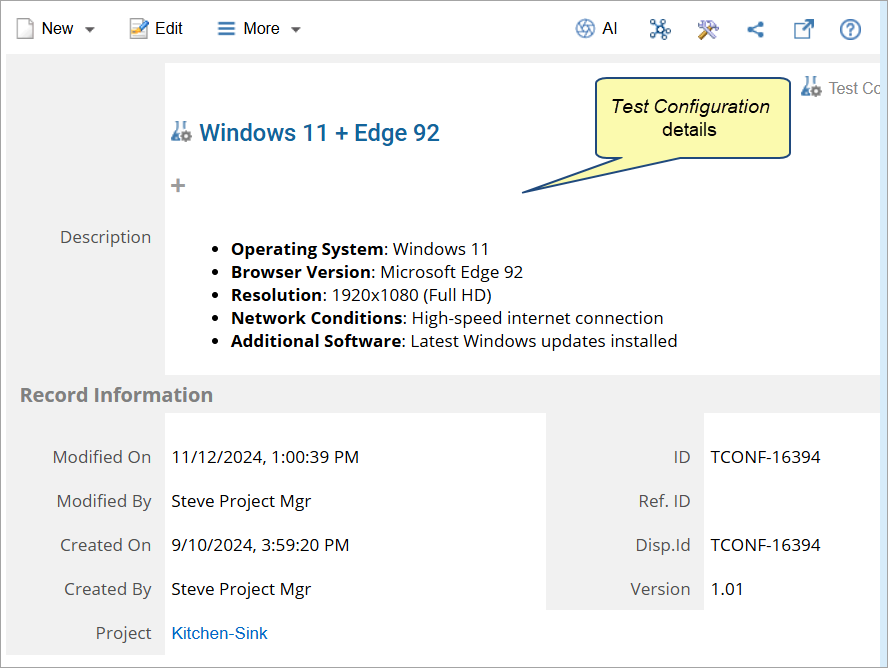Click the New menu label
The image size is (888, 668).
click(57, 28)
